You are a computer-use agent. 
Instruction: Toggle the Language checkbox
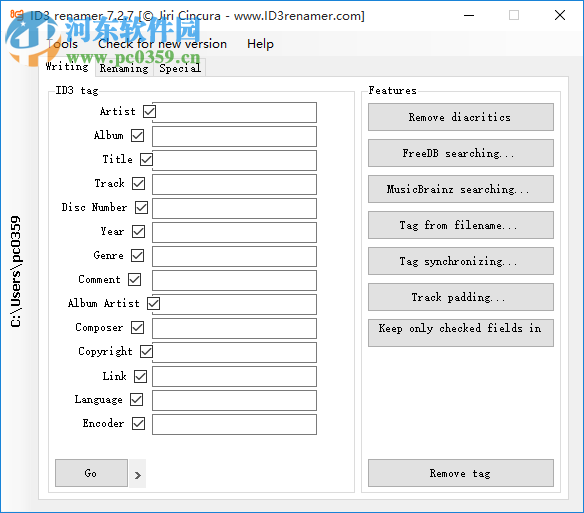pos(136,400)
